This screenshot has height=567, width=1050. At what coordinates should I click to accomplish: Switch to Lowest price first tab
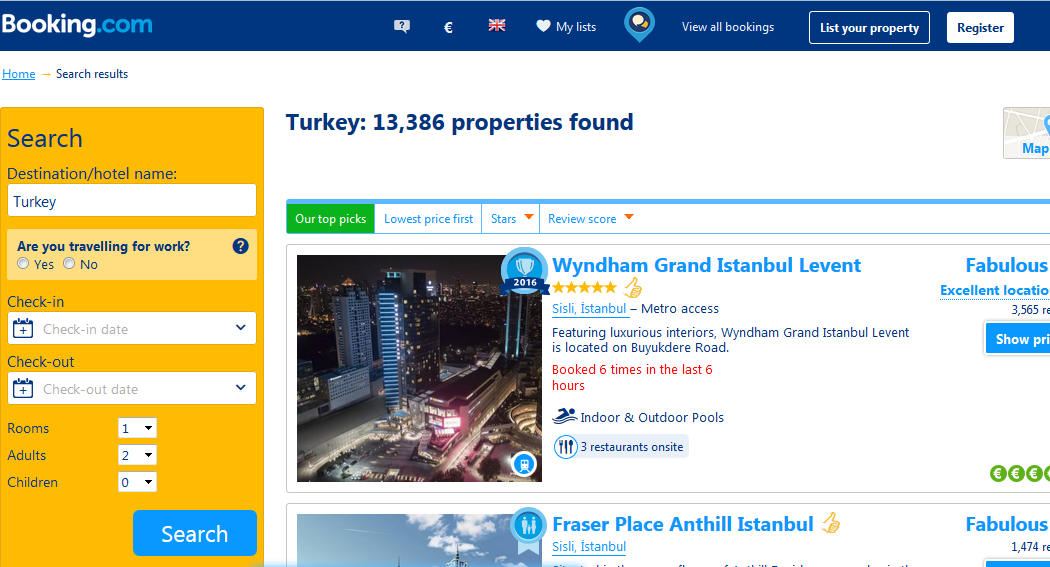428,219
